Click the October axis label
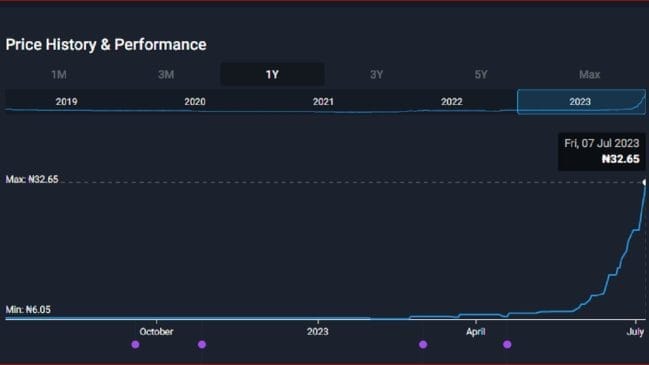Screen dimensions: 649x365 (x=156, y=331)
